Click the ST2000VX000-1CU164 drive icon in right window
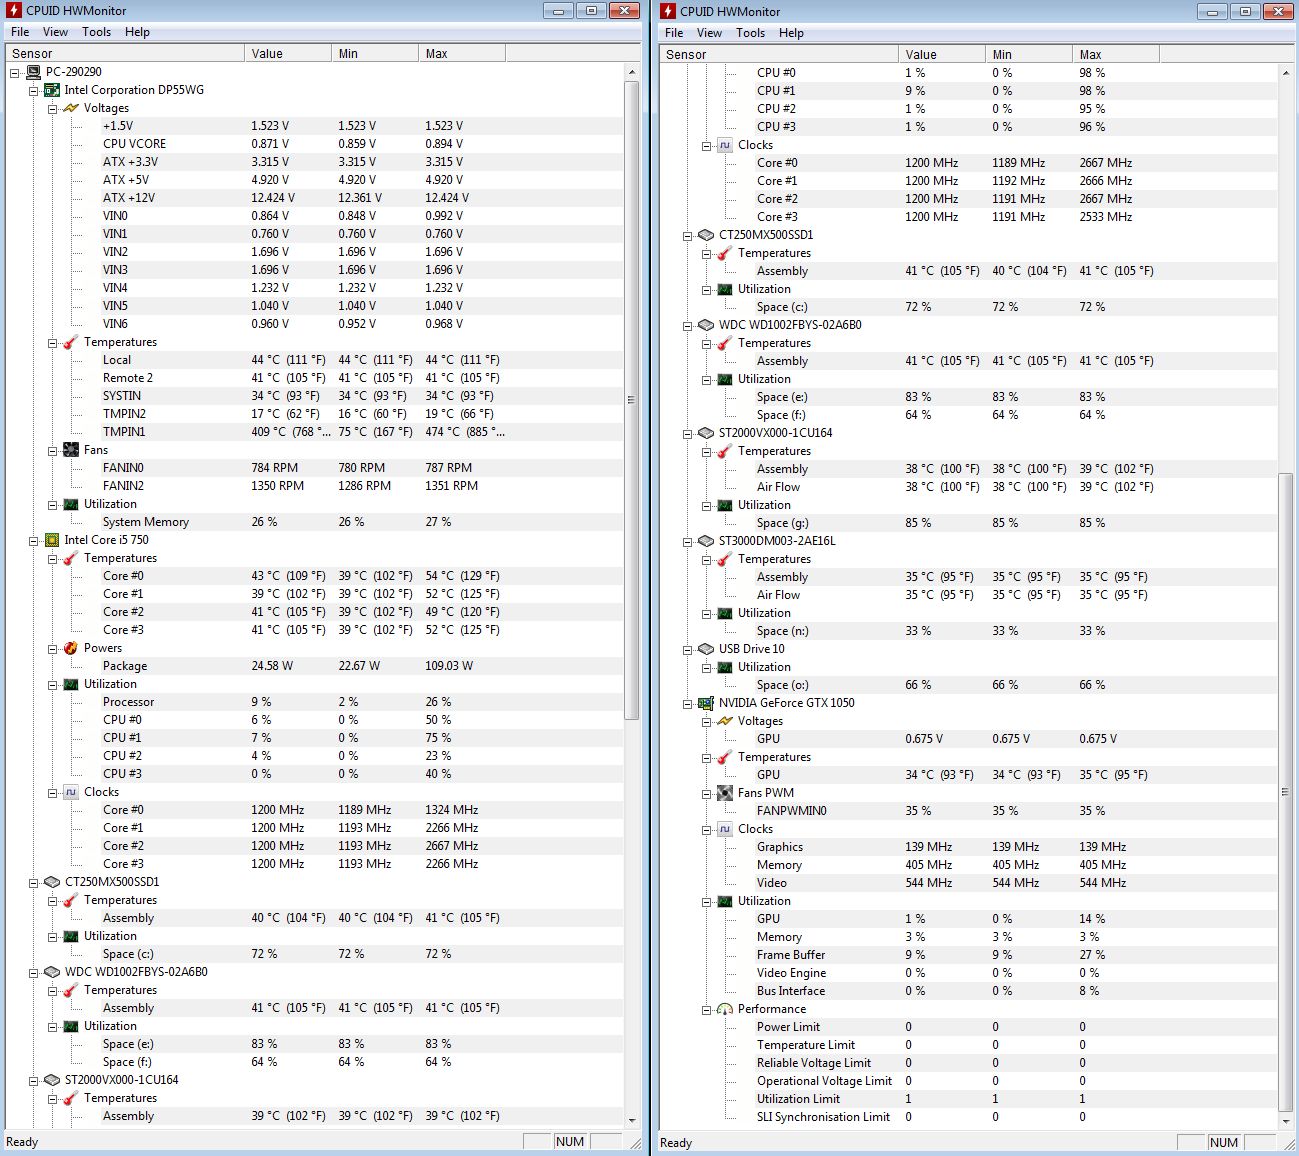This screenshot has width=1299, height=1156. (706, 433)
